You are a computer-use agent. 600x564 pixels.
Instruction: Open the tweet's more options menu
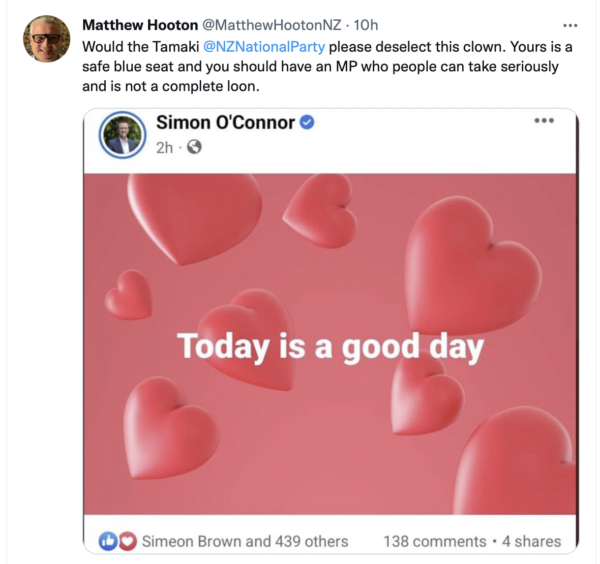click(570, 24)
